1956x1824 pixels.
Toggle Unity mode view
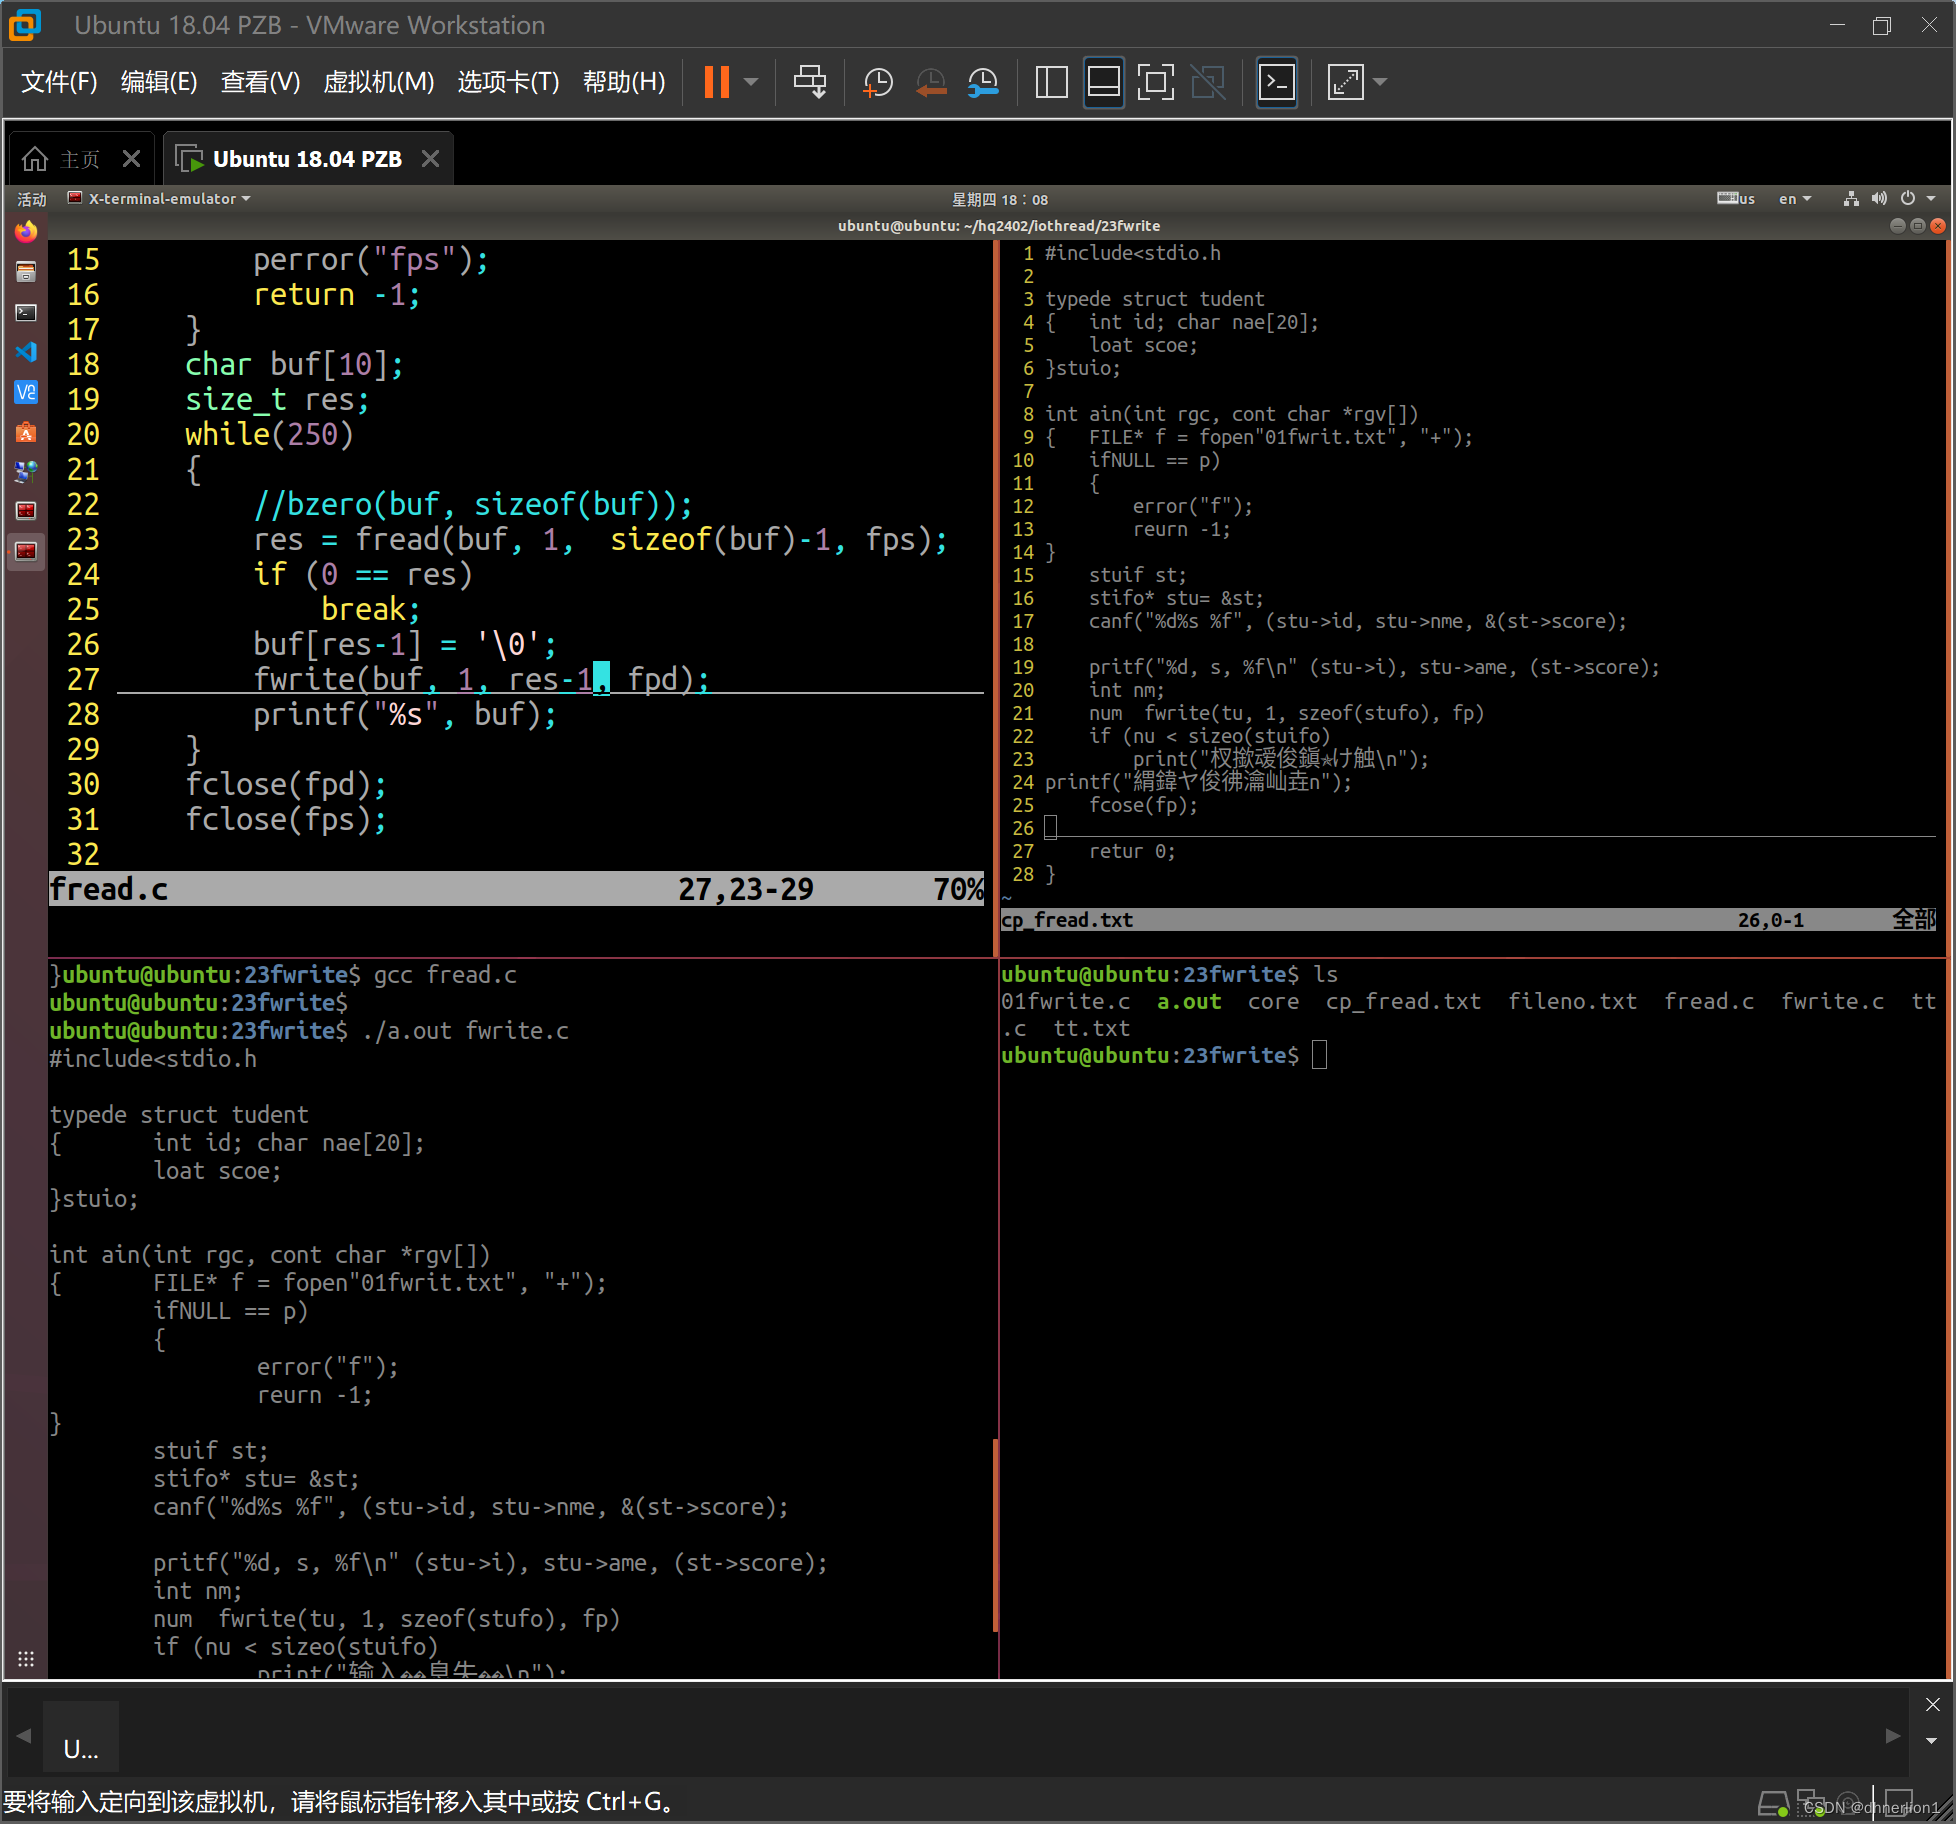pyautogui.click(x=1208, y=82)
